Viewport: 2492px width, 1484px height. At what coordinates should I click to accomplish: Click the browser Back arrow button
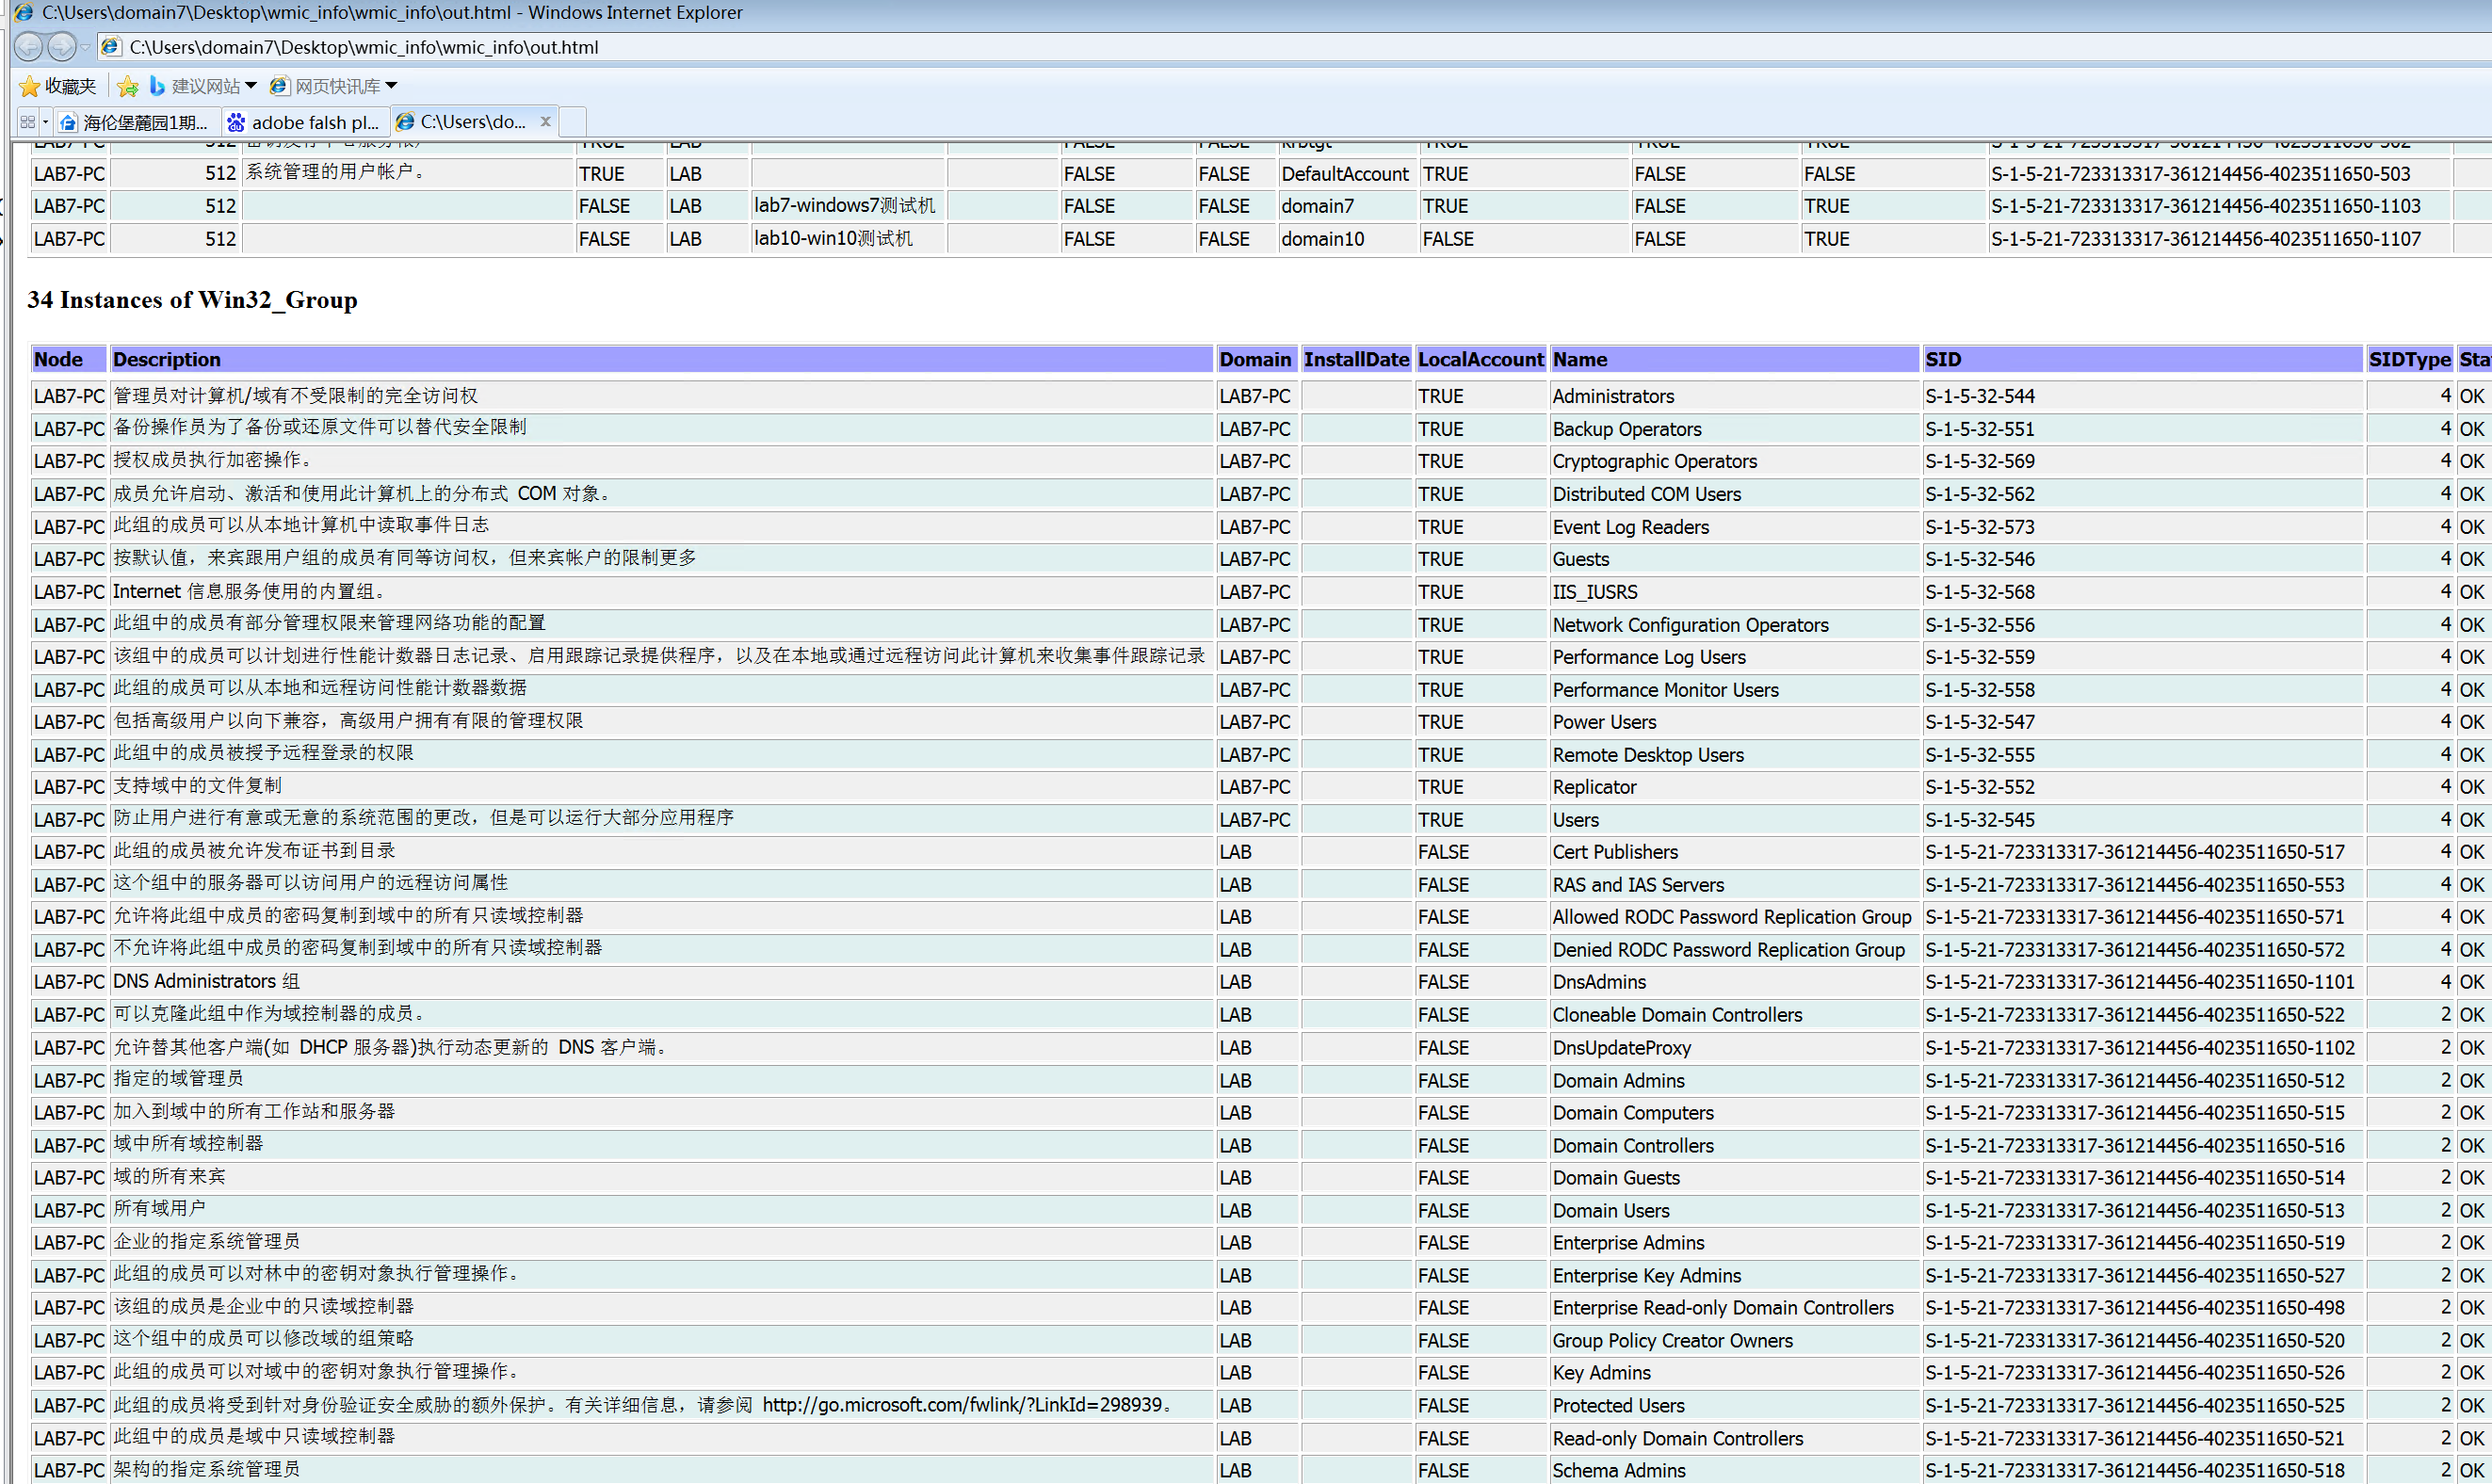[x=28, y=46]
